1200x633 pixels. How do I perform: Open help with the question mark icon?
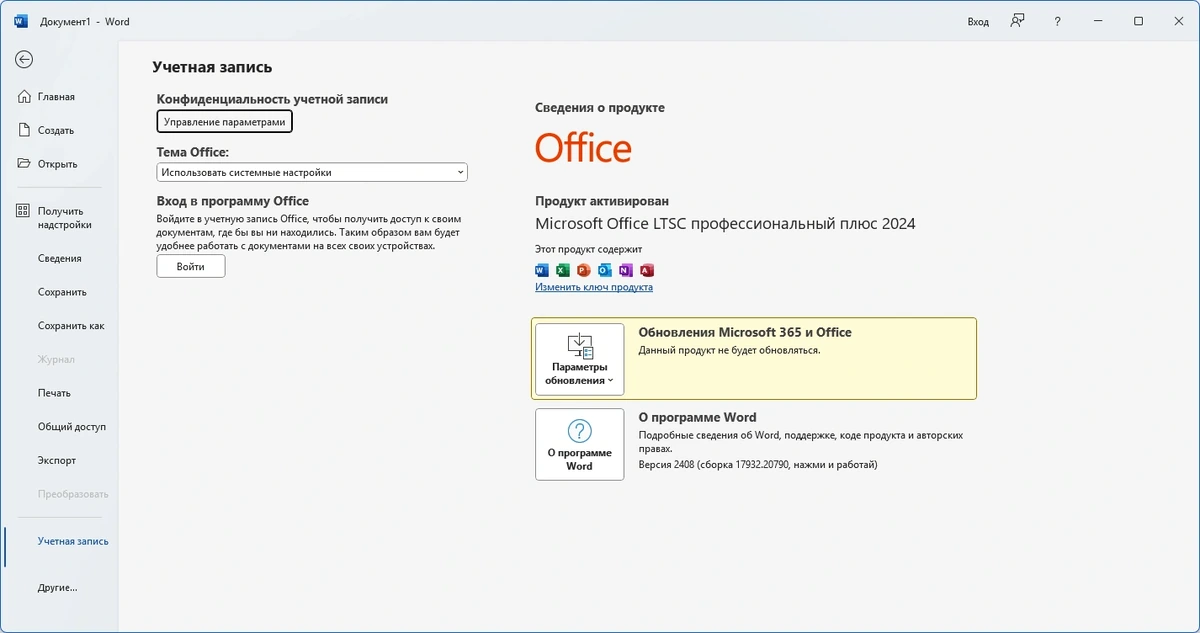tap(1058, 21)
